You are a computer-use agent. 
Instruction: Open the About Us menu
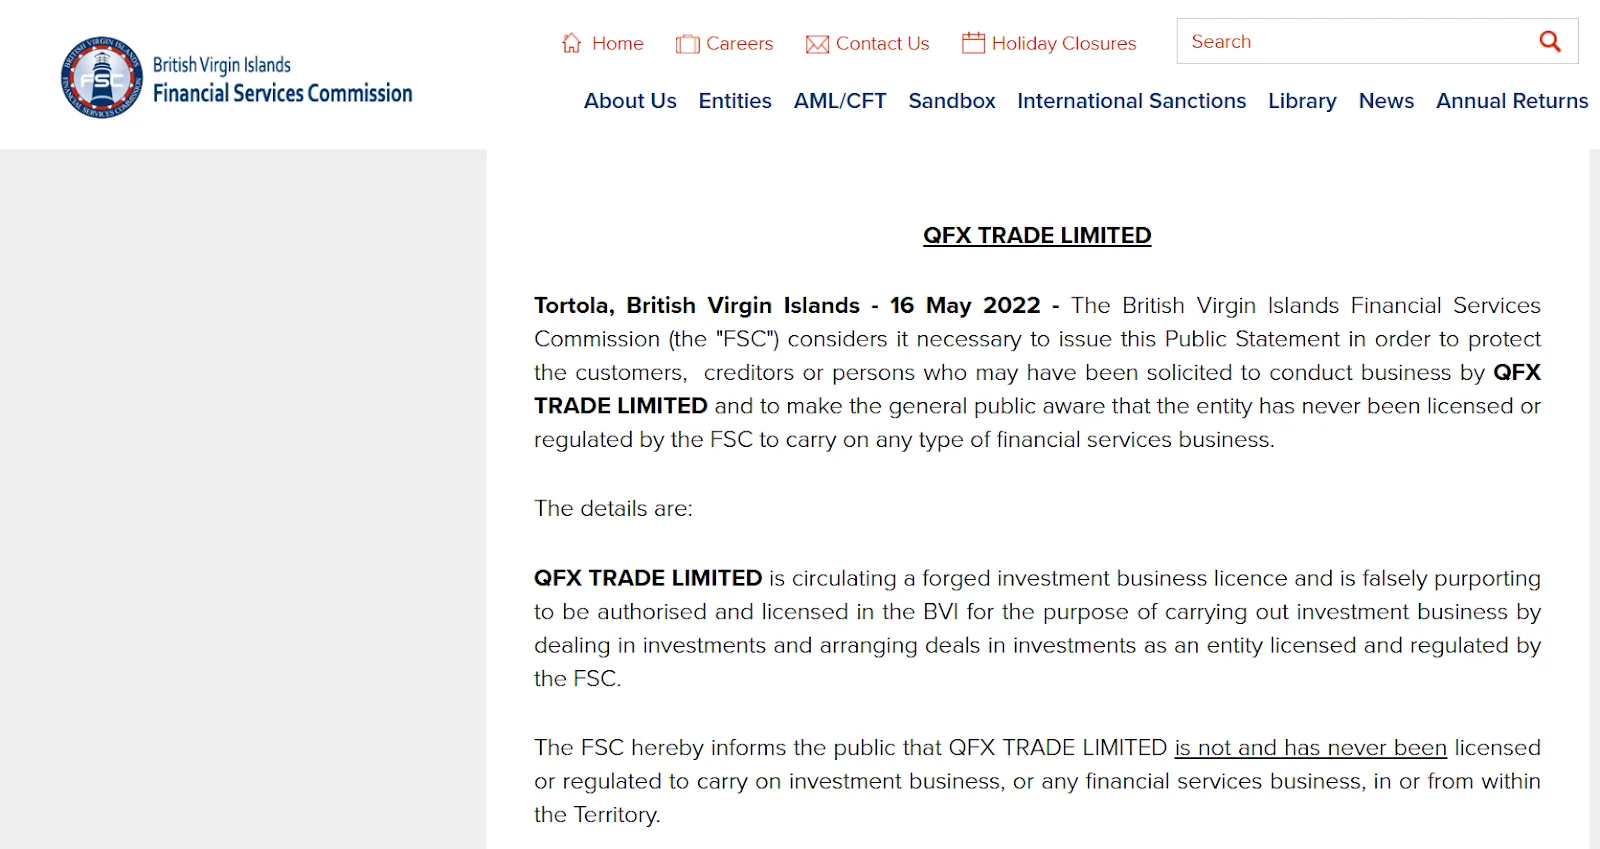[630, 101]
